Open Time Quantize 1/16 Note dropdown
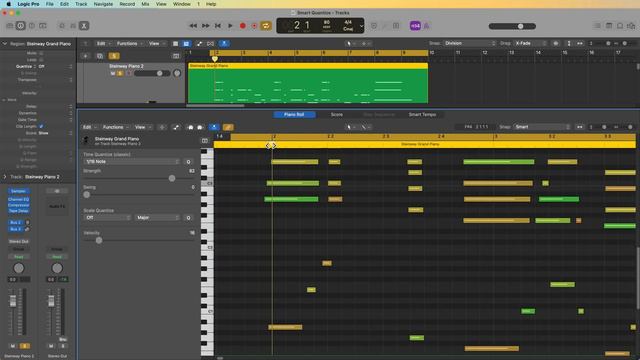This screenshot has height=360, width=640. 132,162
